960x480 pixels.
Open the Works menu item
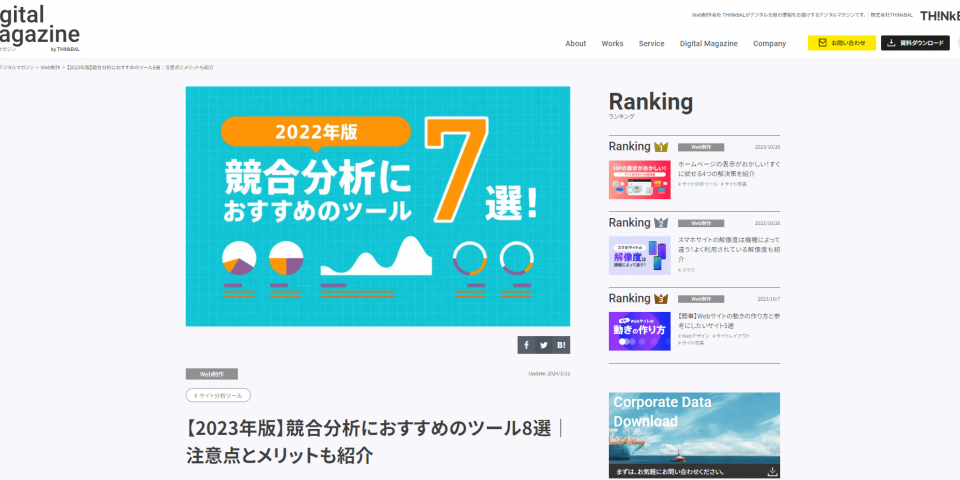[x=612, y=43]
